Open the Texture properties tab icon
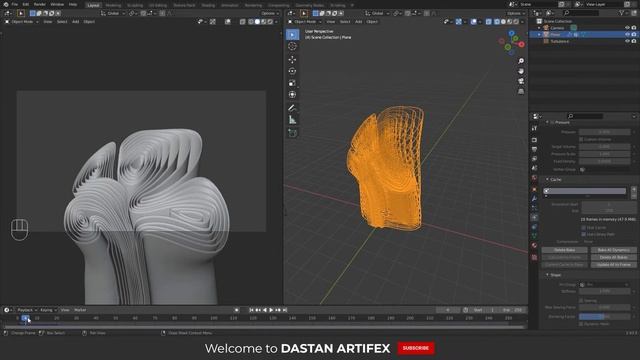Screen dimensions: 640x360 pyautogui.click(x=534, y=258)
